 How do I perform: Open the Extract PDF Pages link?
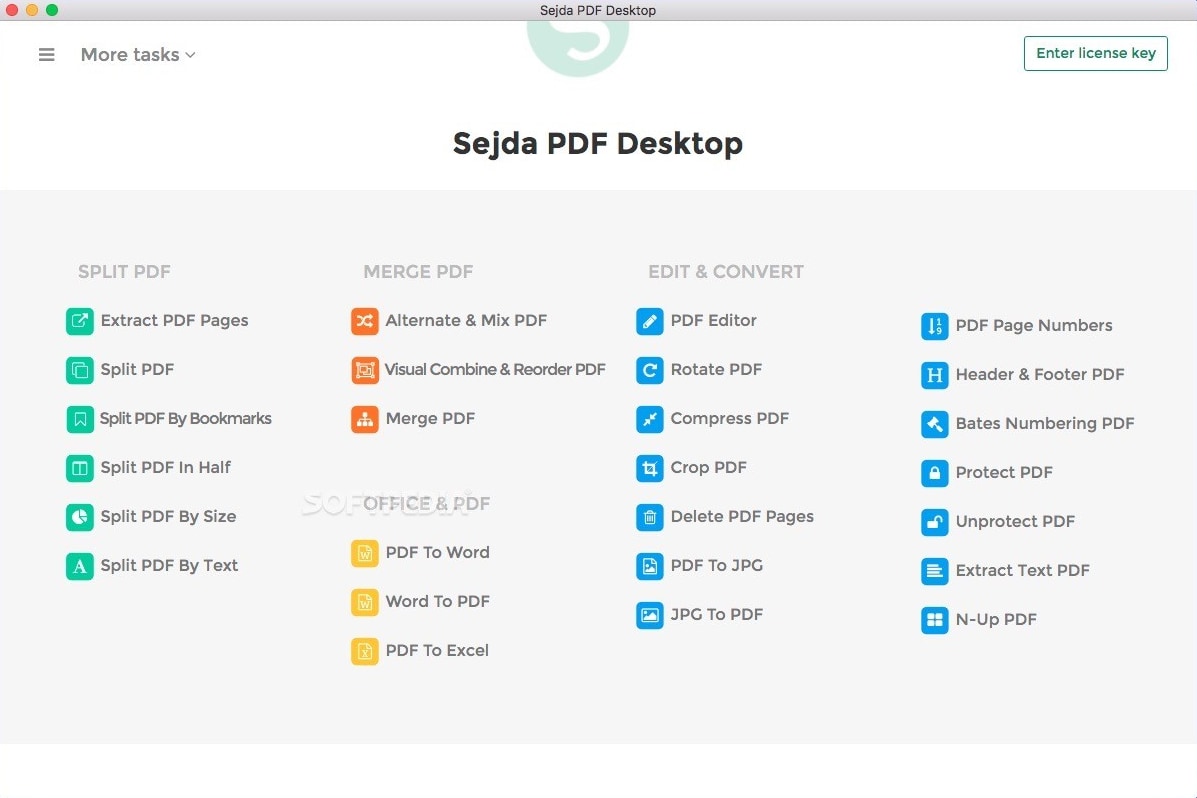[x=174, y=321]
